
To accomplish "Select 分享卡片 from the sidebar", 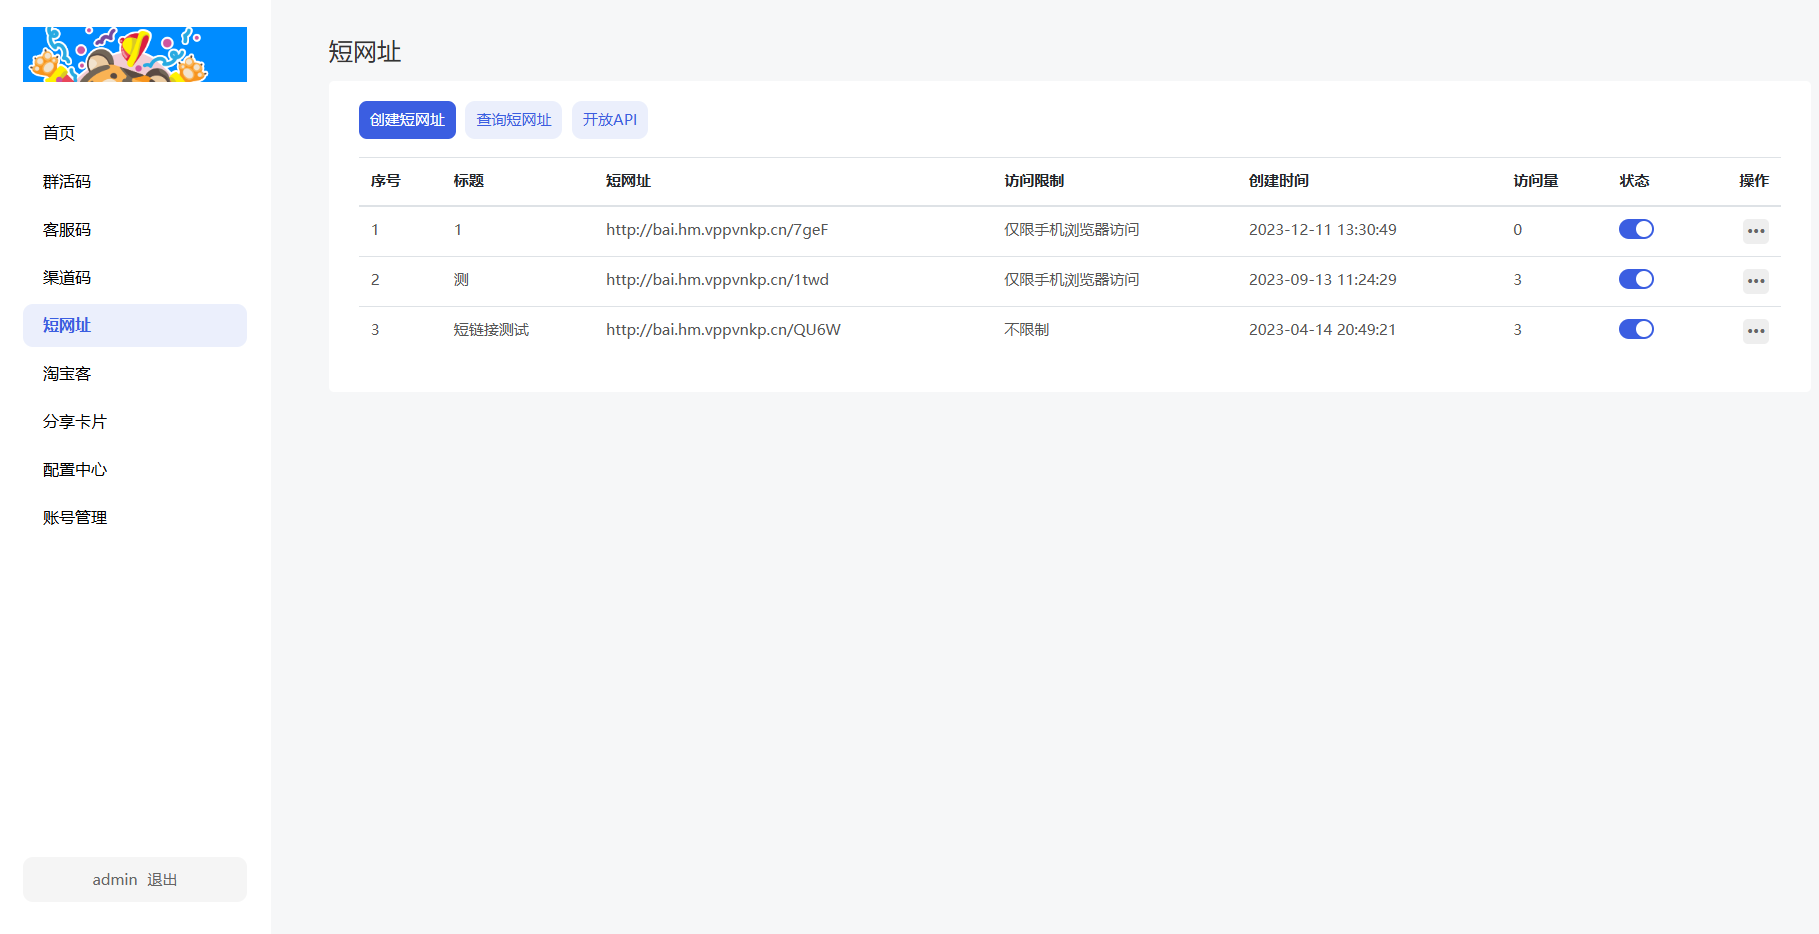I will tap(75, 421).
